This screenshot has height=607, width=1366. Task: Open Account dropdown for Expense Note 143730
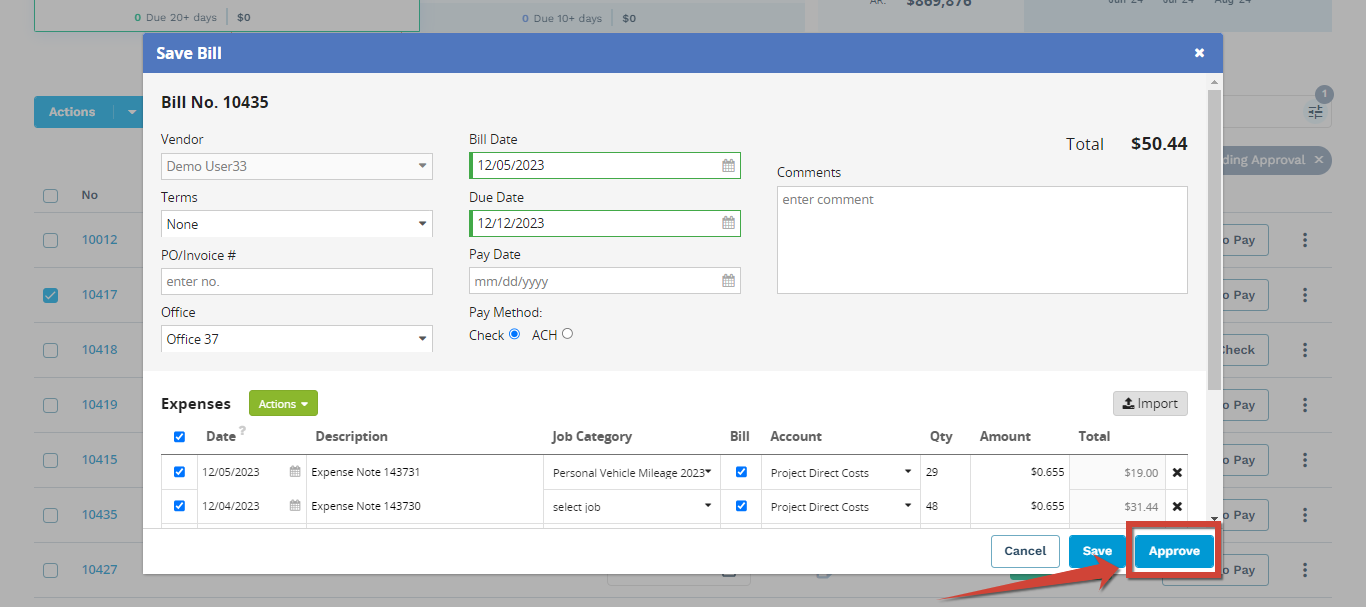(x=841, y=507)
